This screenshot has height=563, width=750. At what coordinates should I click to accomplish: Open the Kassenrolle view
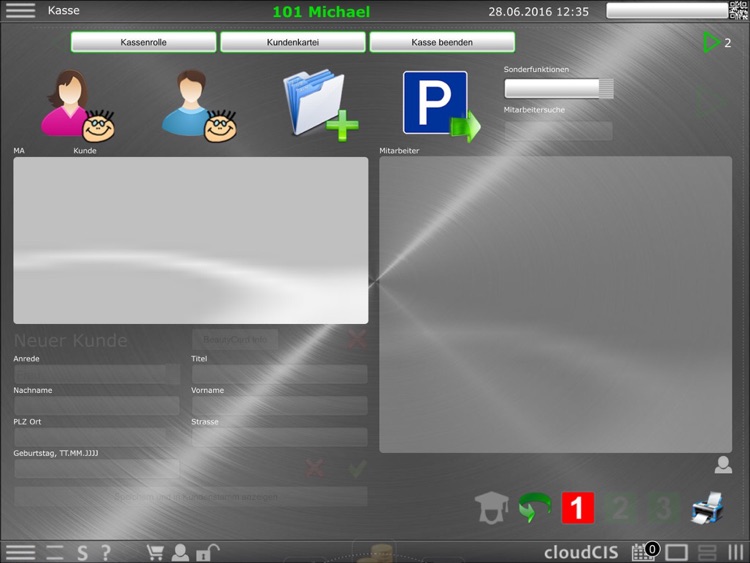click(143, 42)
